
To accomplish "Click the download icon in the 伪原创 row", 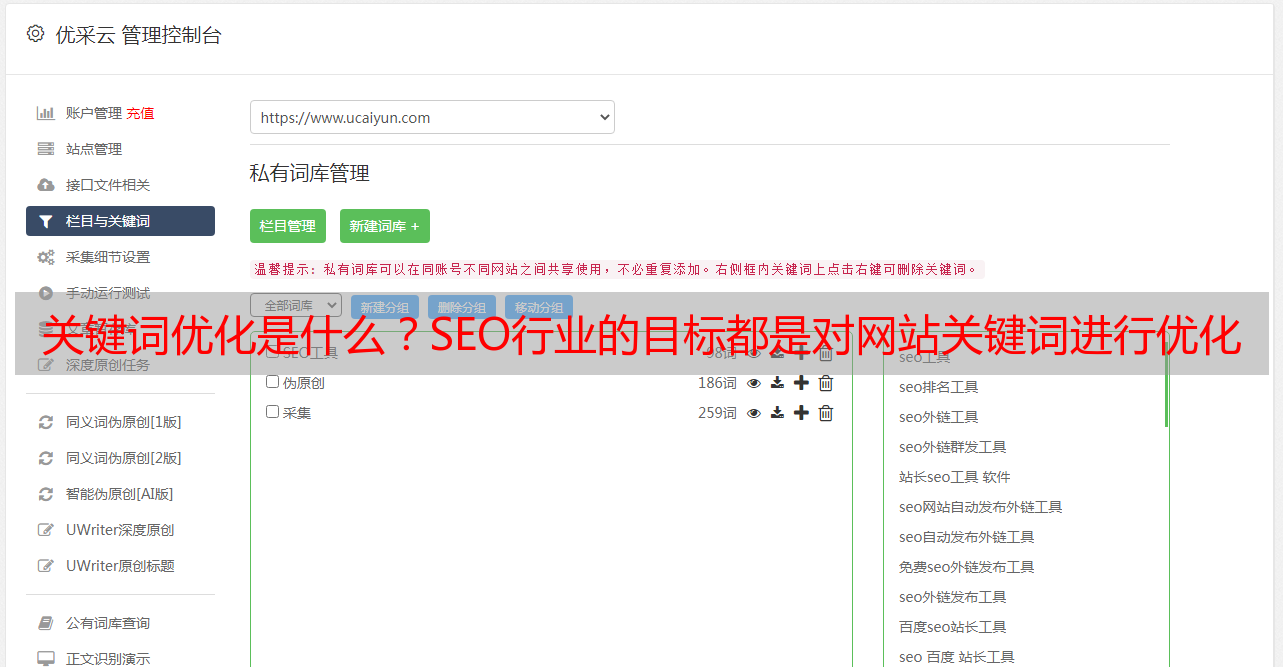I will point(777,383).
